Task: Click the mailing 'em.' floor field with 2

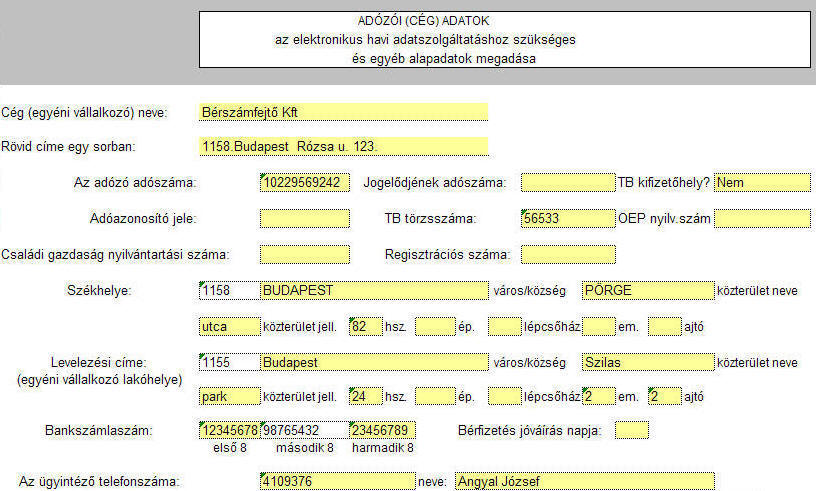Action: 598,396
